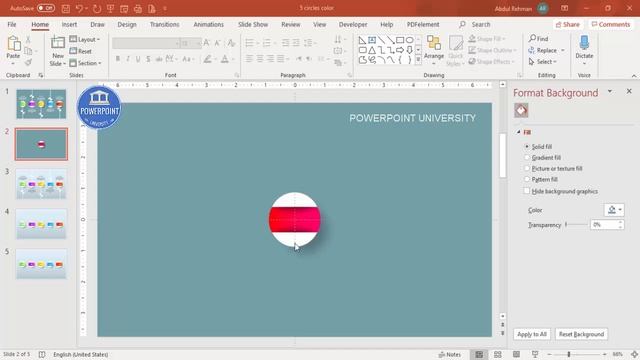
Task: Click the Start From Beginning presentation icon
Action: [x=111, y=8]
